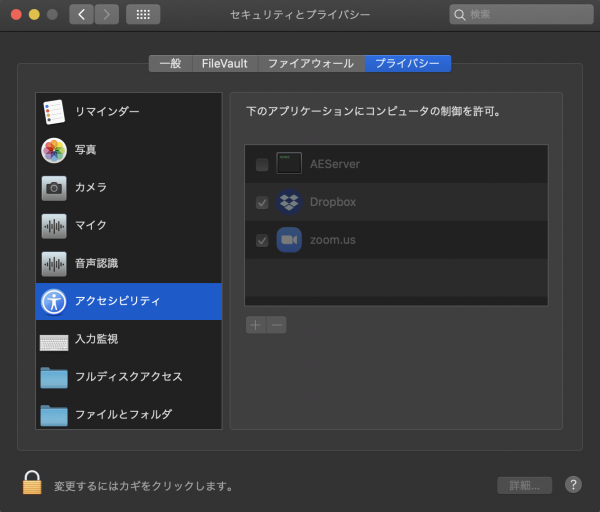Viewport: 600px width, 512px height.
Task: Select the アクセシビリティ label
Action: click(x=117, y=301)
